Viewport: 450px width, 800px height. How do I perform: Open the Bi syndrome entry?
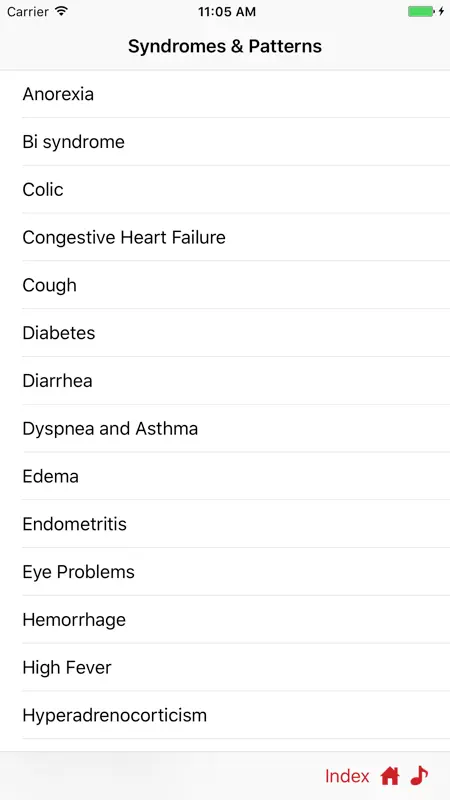(225, 142)
